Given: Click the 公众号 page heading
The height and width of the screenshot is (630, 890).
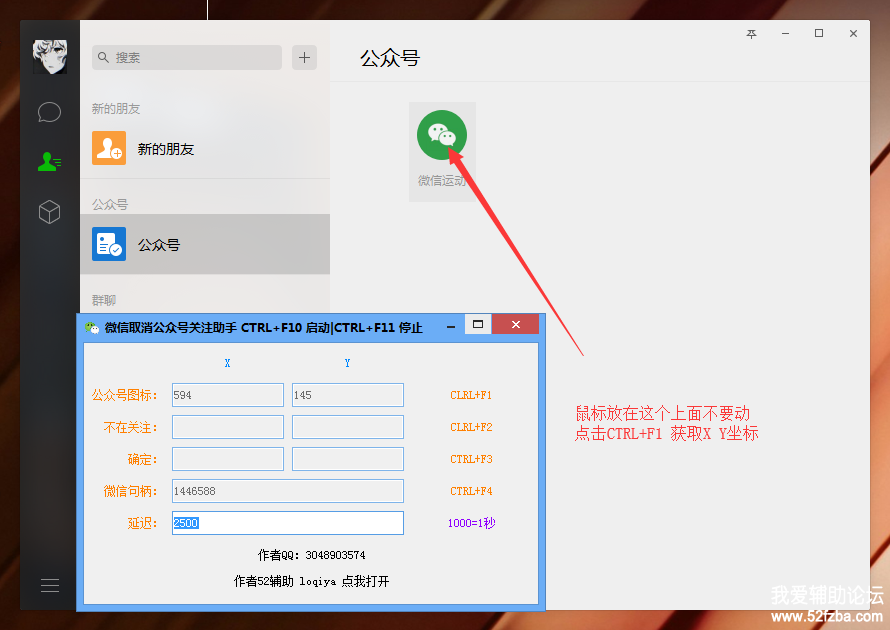Looking at the screenshot, I should click(390, 58).
